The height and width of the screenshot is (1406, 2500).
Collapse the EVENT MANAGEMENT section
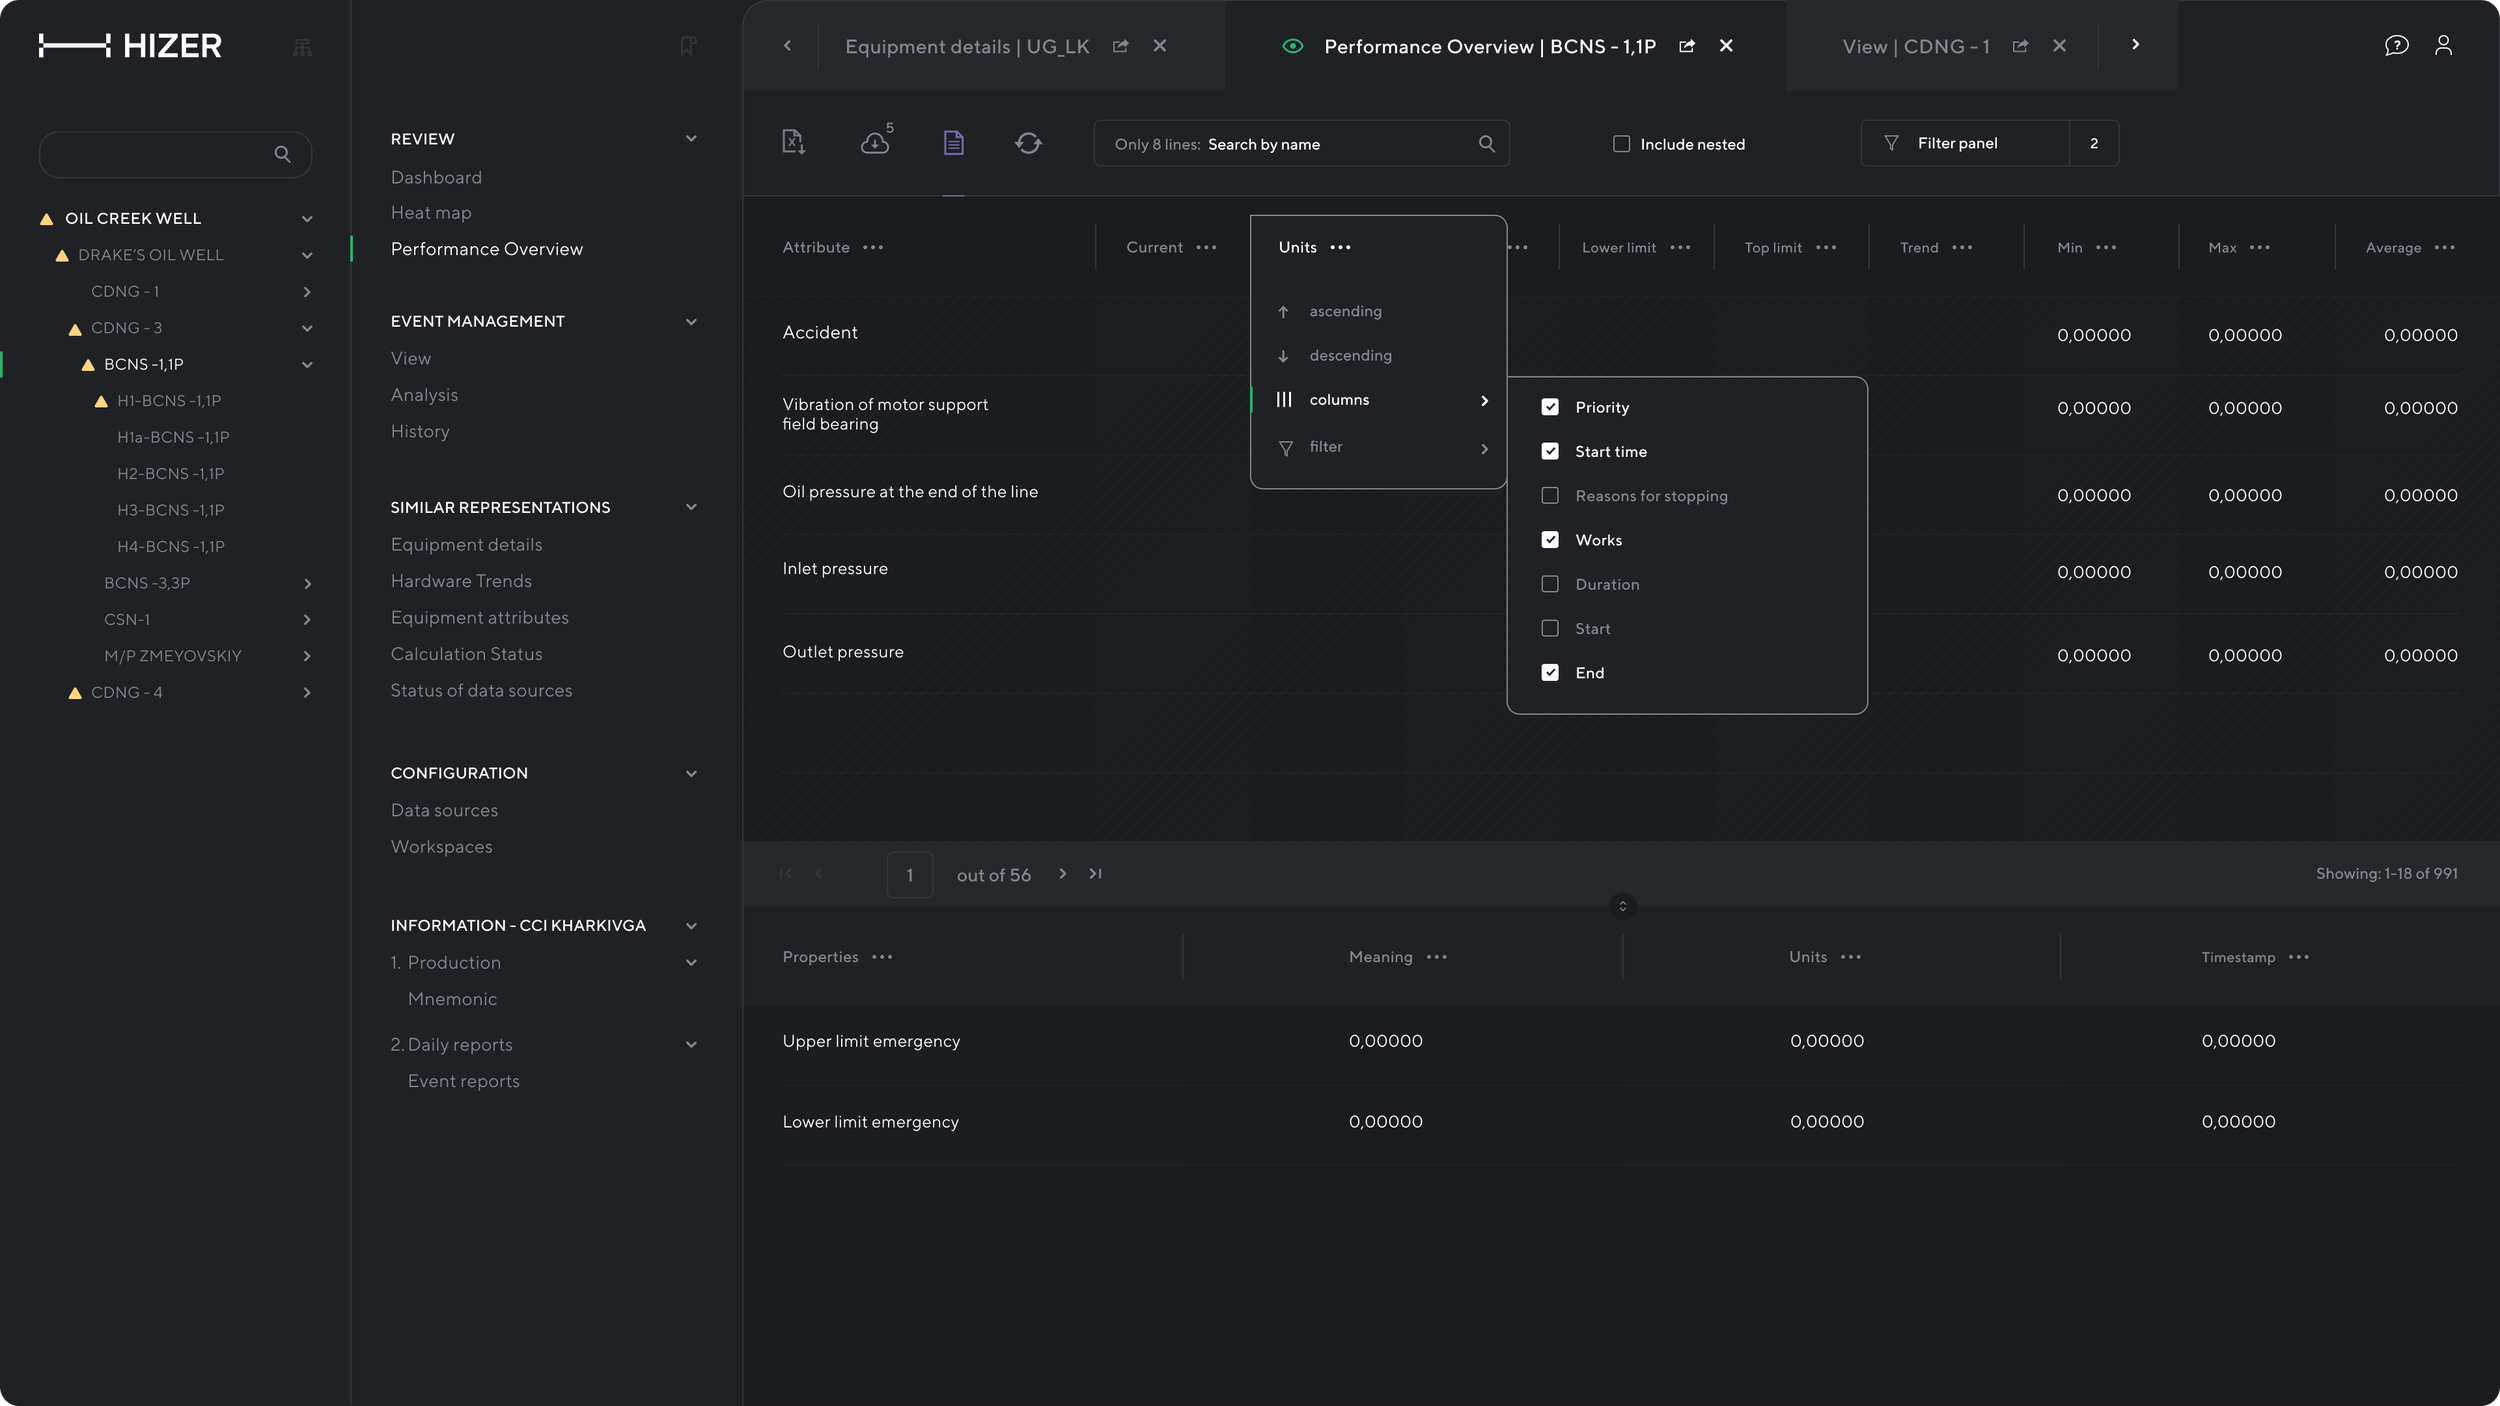pyautogui.click(x=691, y=322)
